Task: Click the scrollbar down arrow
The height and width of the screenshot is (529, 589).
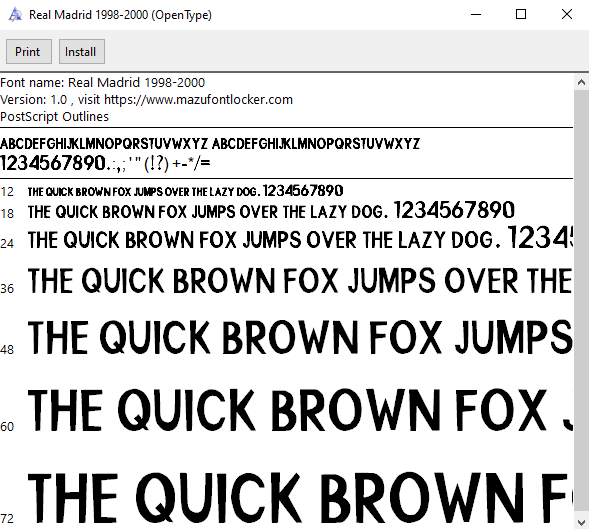Action: click(581, 522)
